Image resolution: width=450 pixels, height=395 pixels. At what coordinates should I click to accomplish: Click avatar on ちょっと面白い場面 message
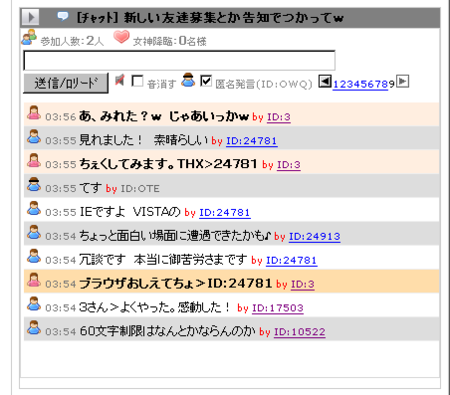pyautogui.click(x=34, y=232)
